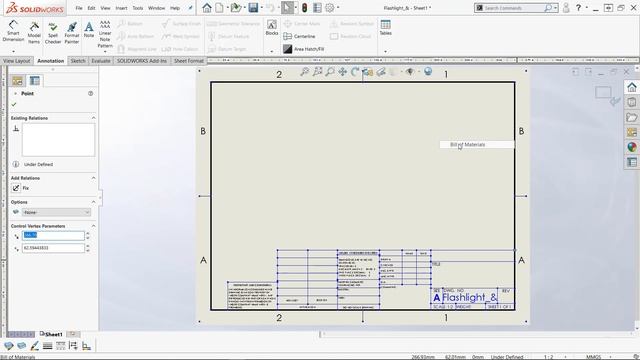Switch to FeatureManager tab icon
The height and width of the screenshot is (360, 640).
pos(18,81)
